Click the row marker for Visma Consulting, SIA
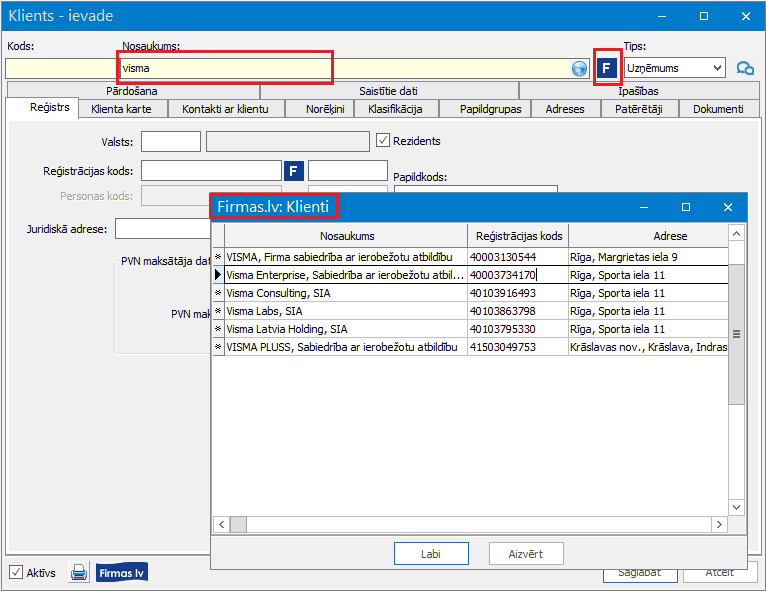Screen dimensions: 766x595 [218, 293]
